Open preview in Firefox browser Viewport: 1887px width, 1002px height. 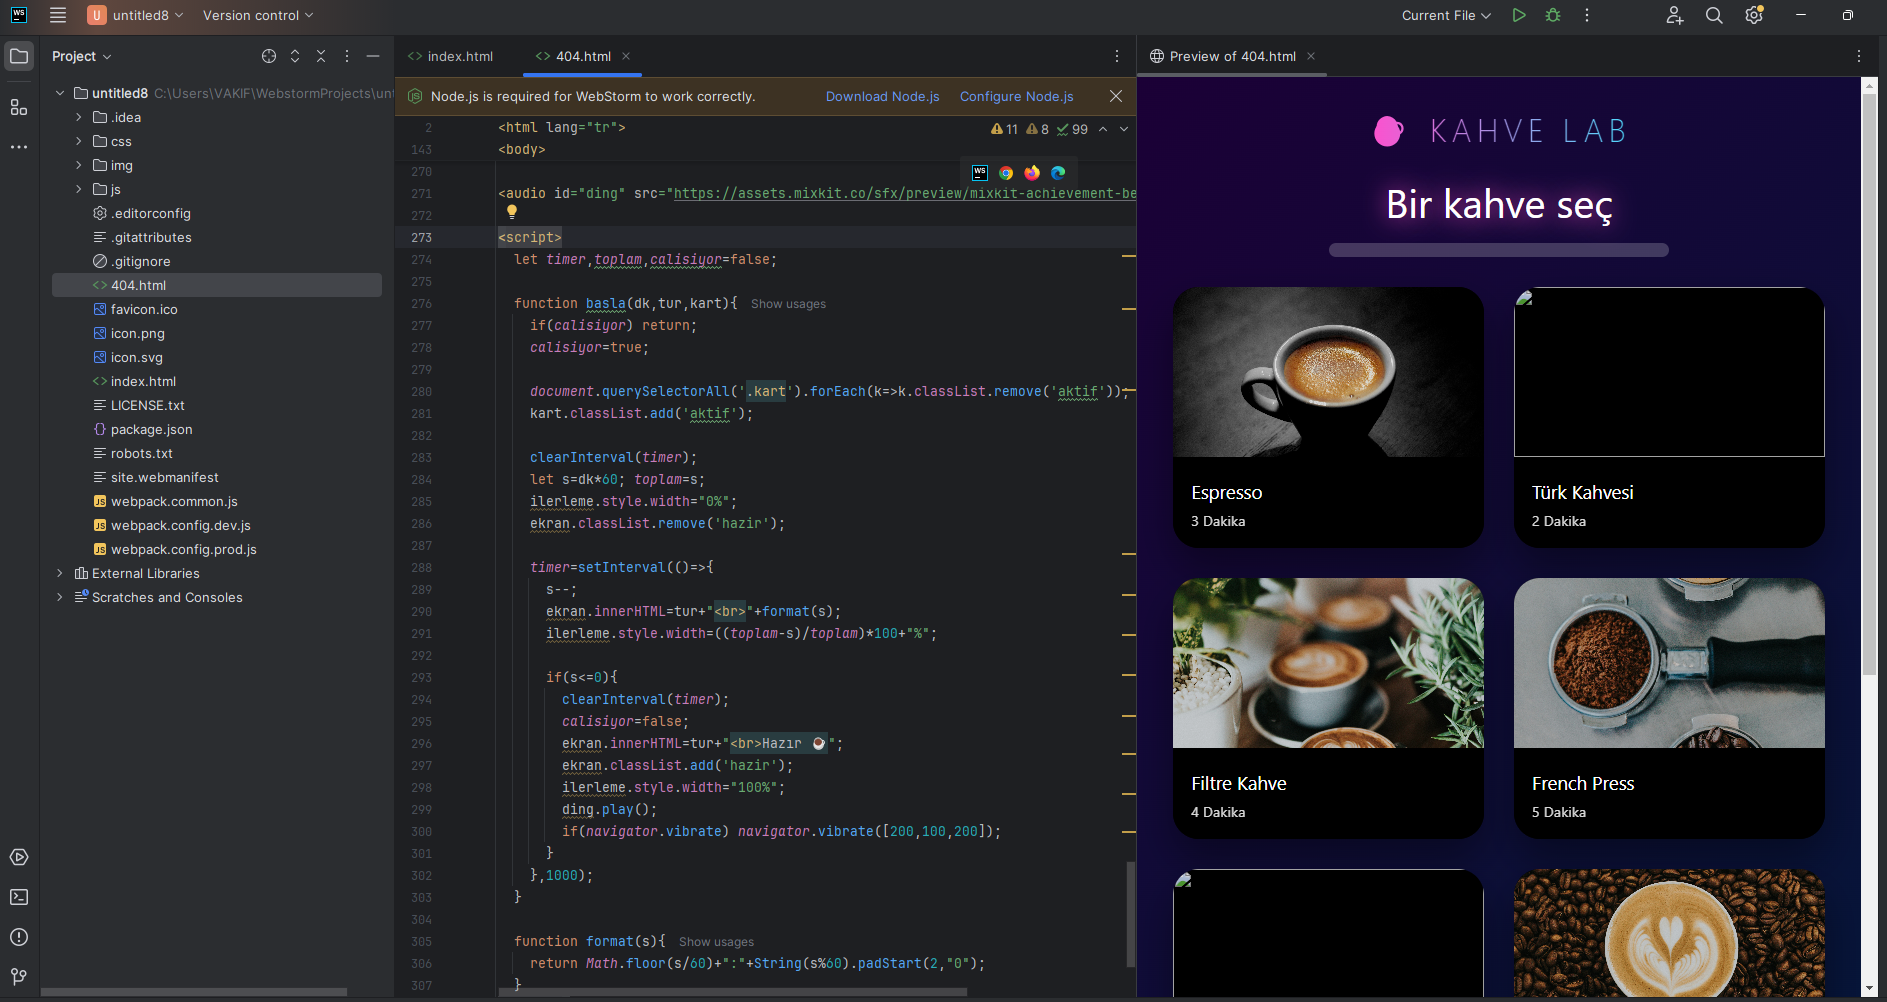click(1032, 173)
